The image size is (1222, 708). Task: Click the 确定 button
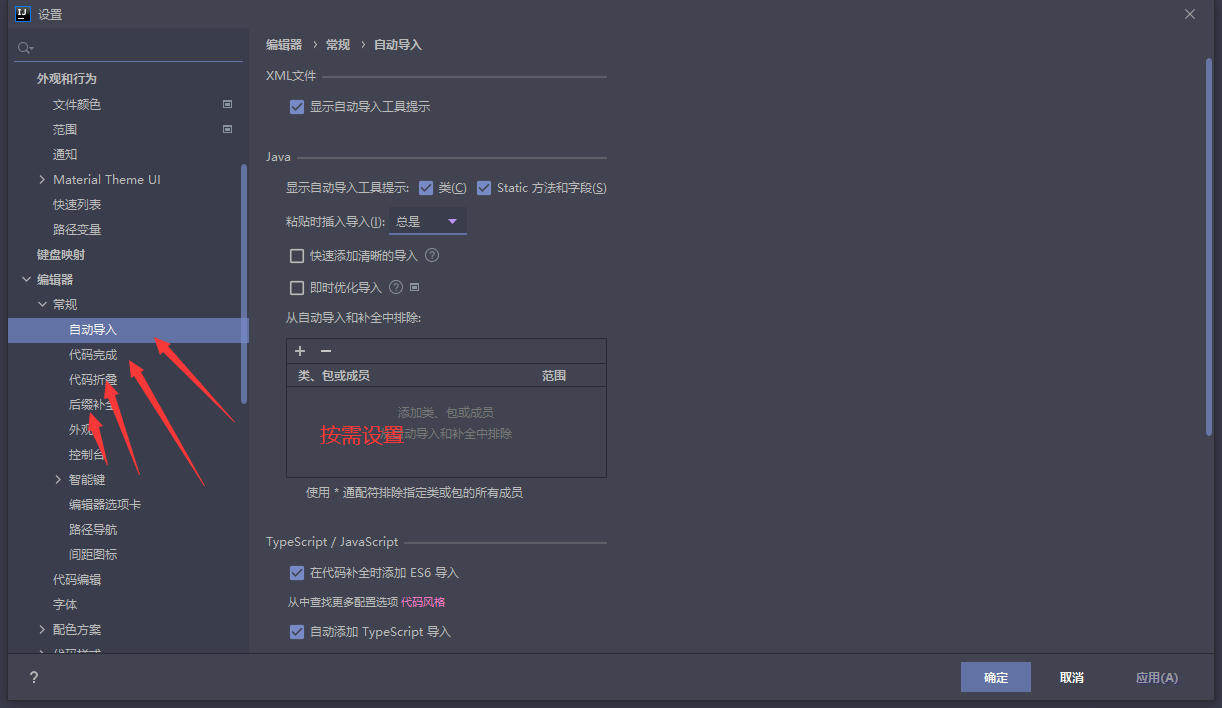tap(996, 677)
